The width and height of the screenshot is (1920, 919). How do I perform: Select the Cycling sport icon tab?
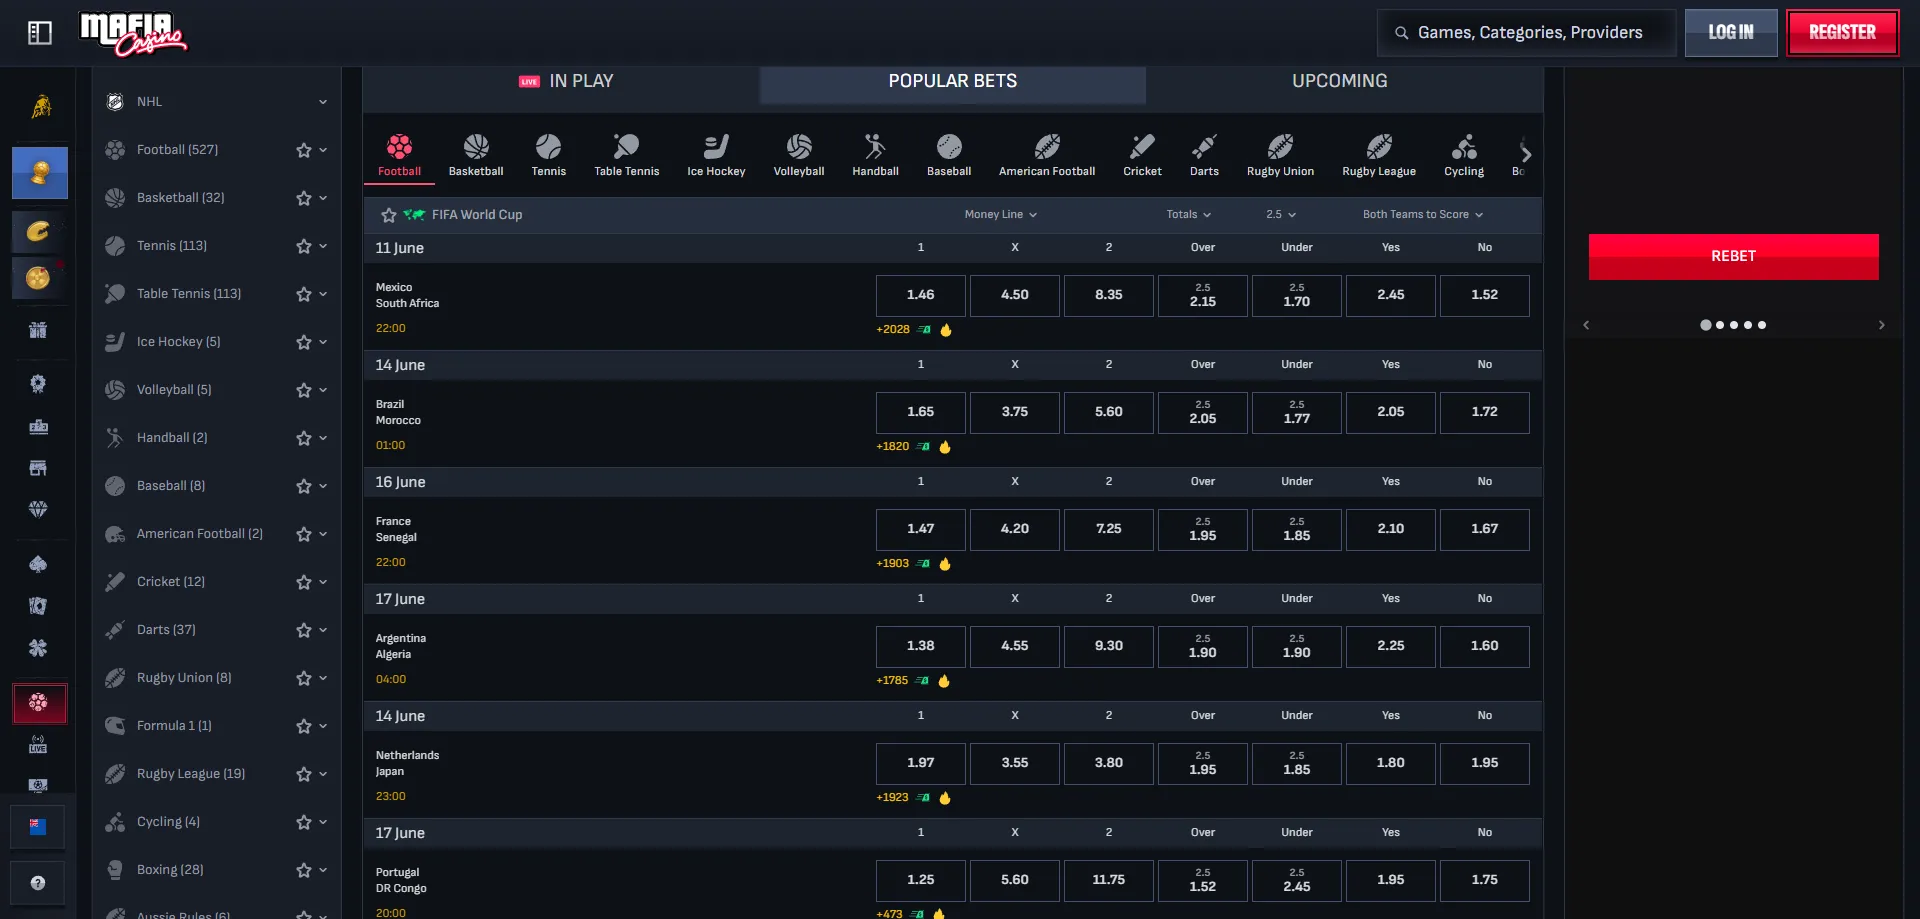point(1464,155)
